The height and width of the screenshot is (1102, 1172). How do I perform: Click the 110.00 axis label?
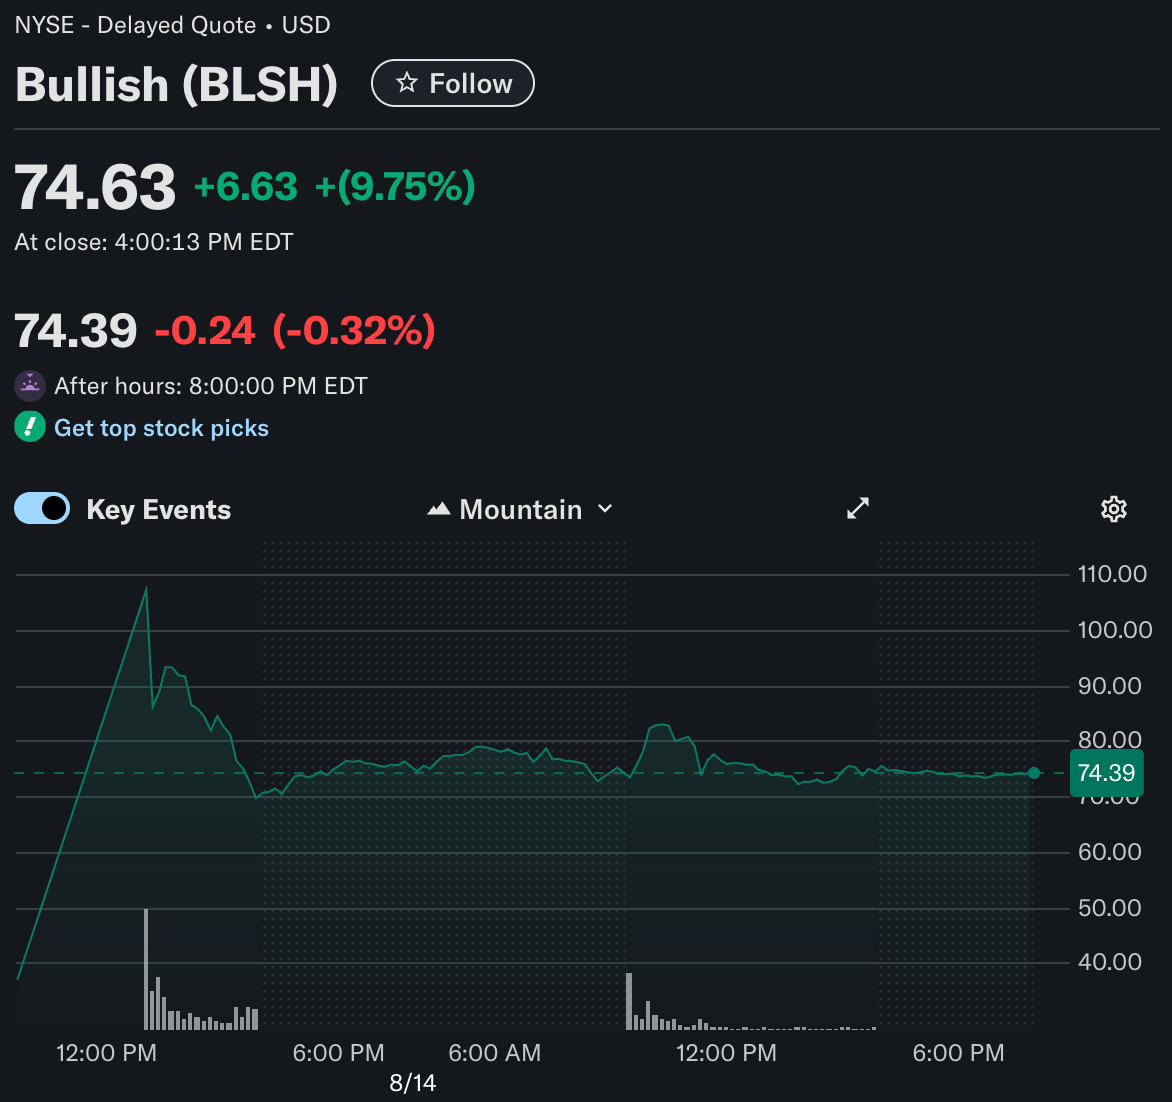(1112, 574)
